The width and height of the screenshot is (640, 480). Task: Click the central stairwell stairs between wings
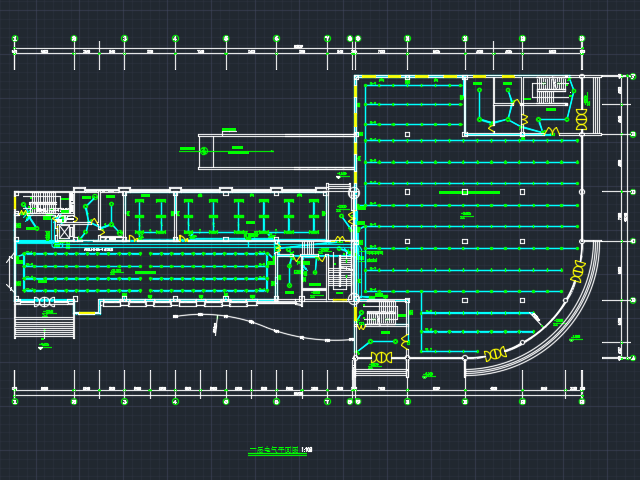pyautogui.click(x=340, y=273)
